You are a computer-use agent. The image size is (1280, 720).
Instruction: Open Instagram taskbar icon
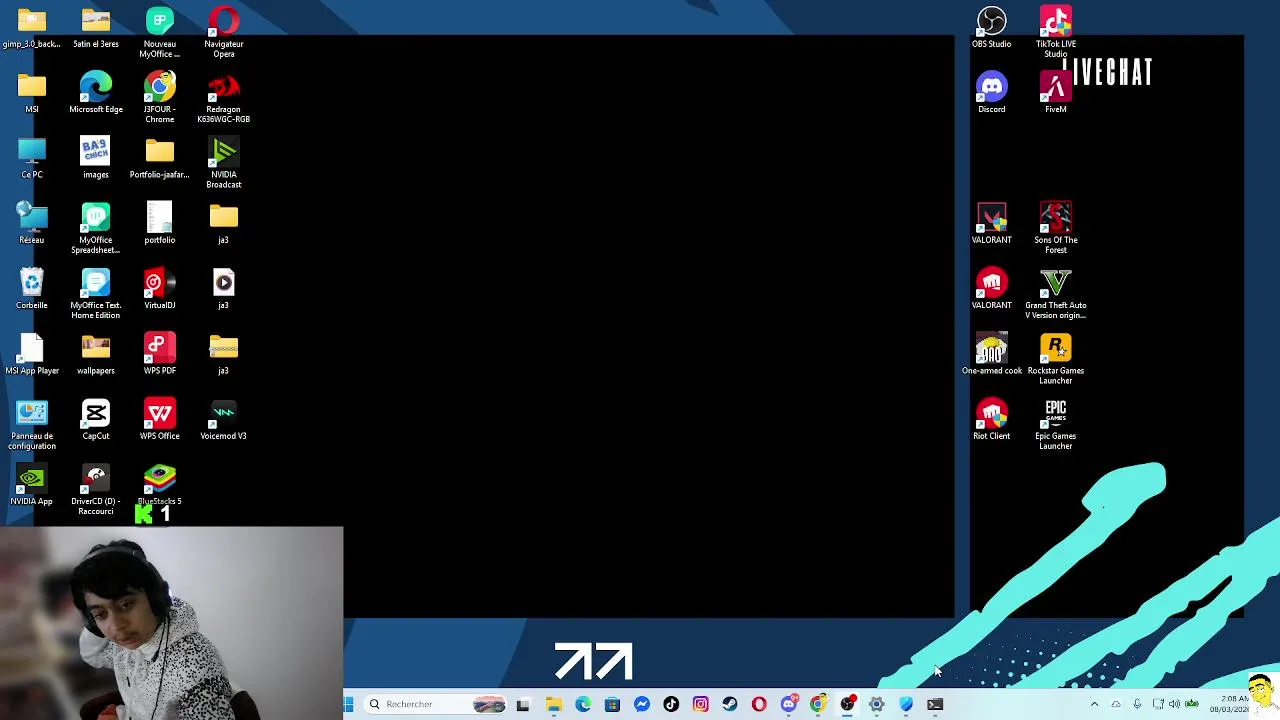[x=700, y=704]
